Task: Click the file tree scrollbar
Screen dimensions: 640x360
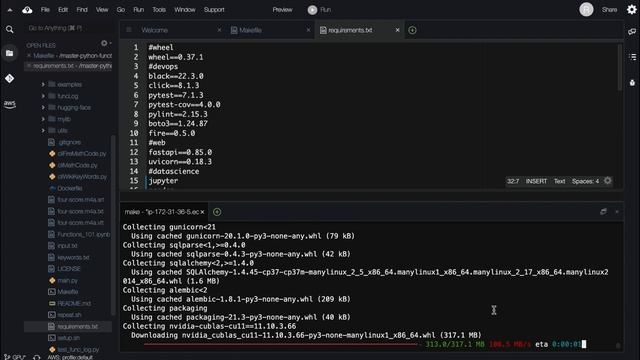Action: [113, 224]
